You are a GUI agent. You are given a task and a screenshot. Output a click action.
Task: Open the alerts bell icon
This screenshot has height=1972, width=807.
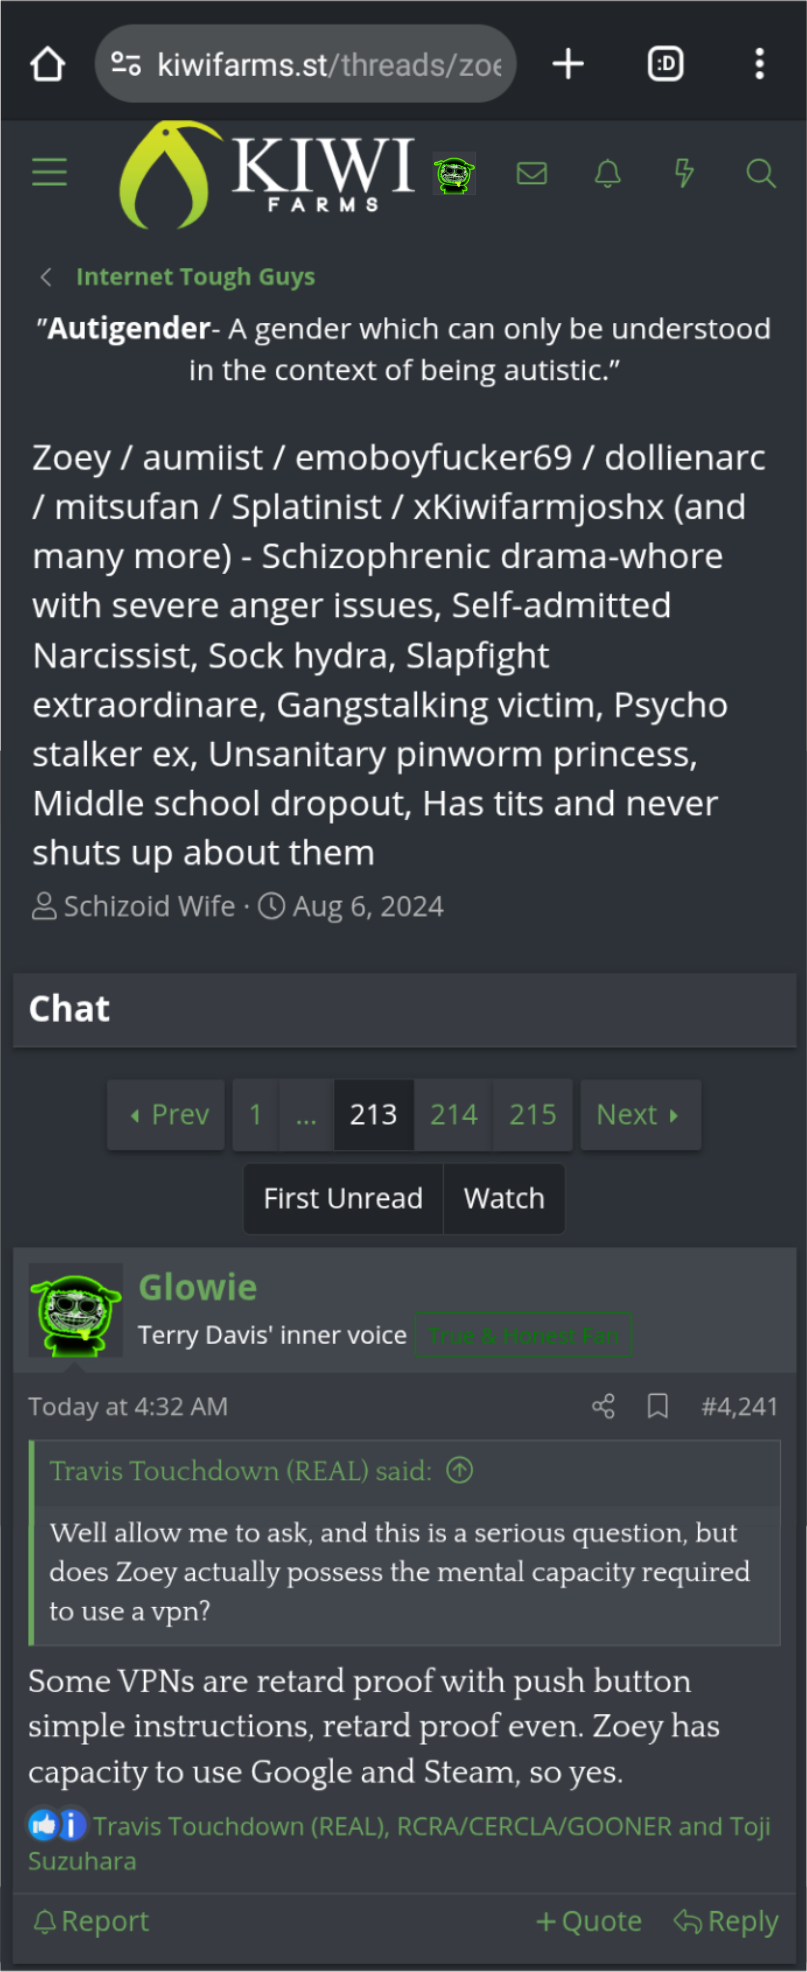[608, 174]
